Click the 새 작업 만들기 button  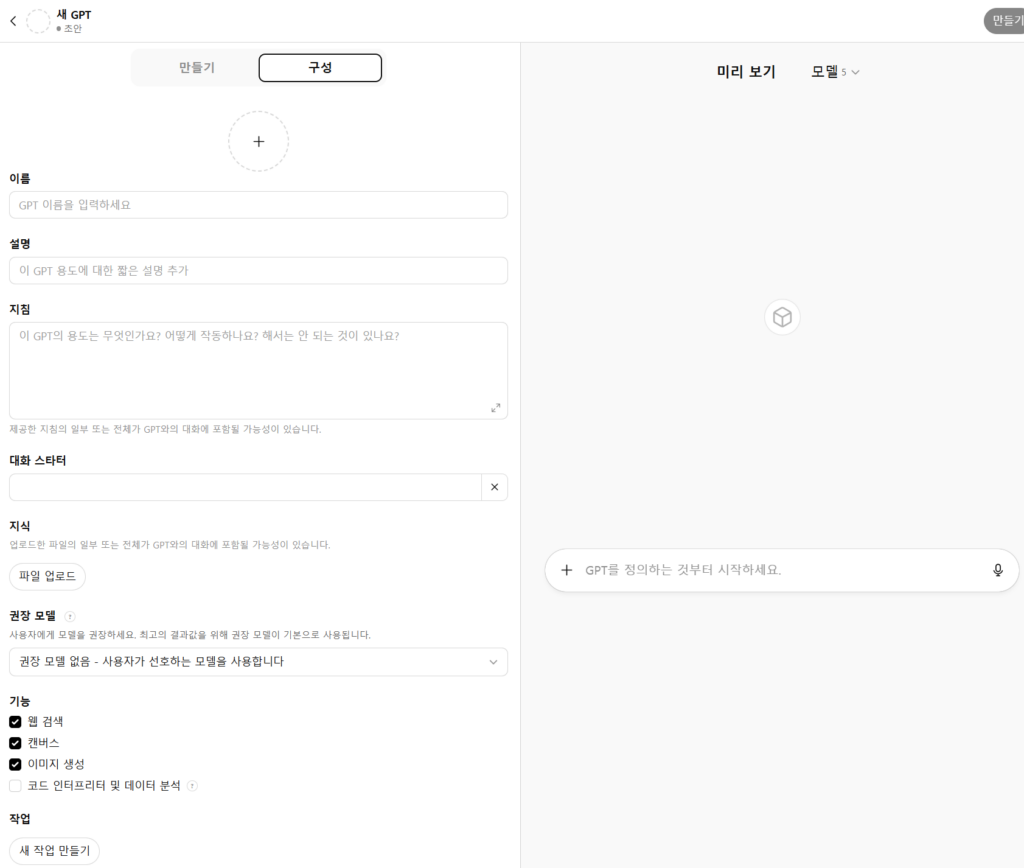[54, 851]
